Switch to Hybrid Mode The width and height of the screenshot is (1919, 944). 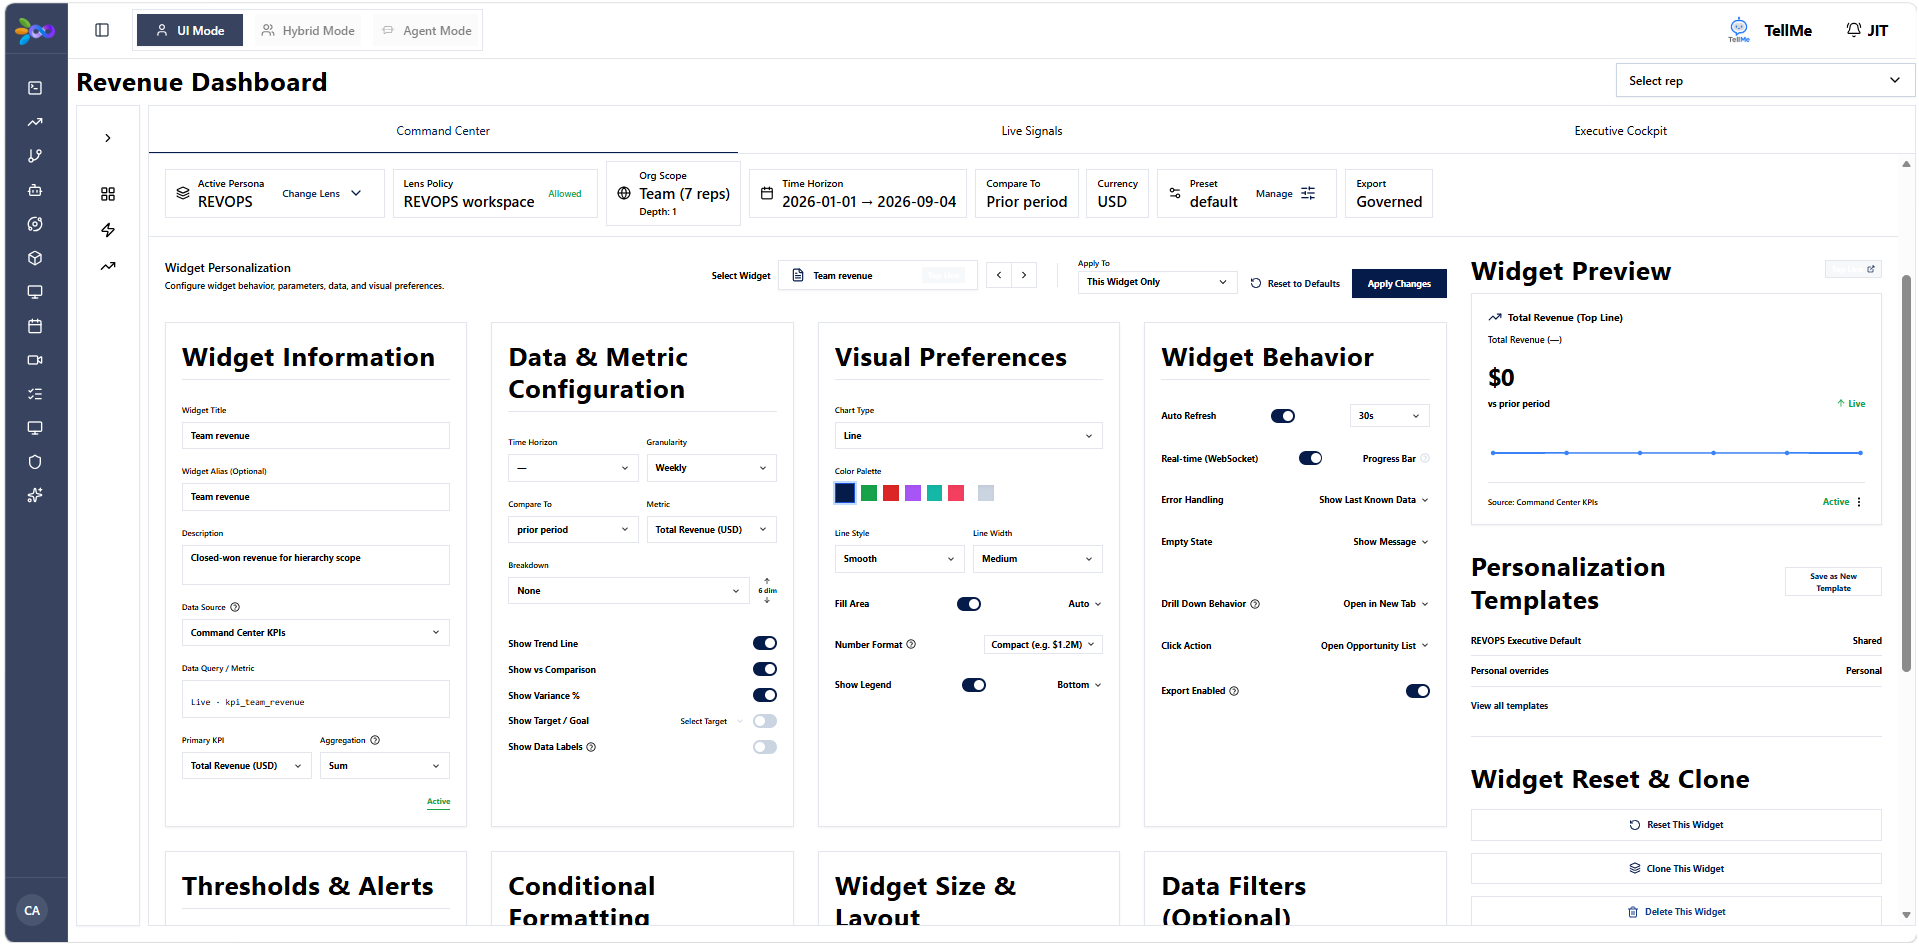(308, 31)
